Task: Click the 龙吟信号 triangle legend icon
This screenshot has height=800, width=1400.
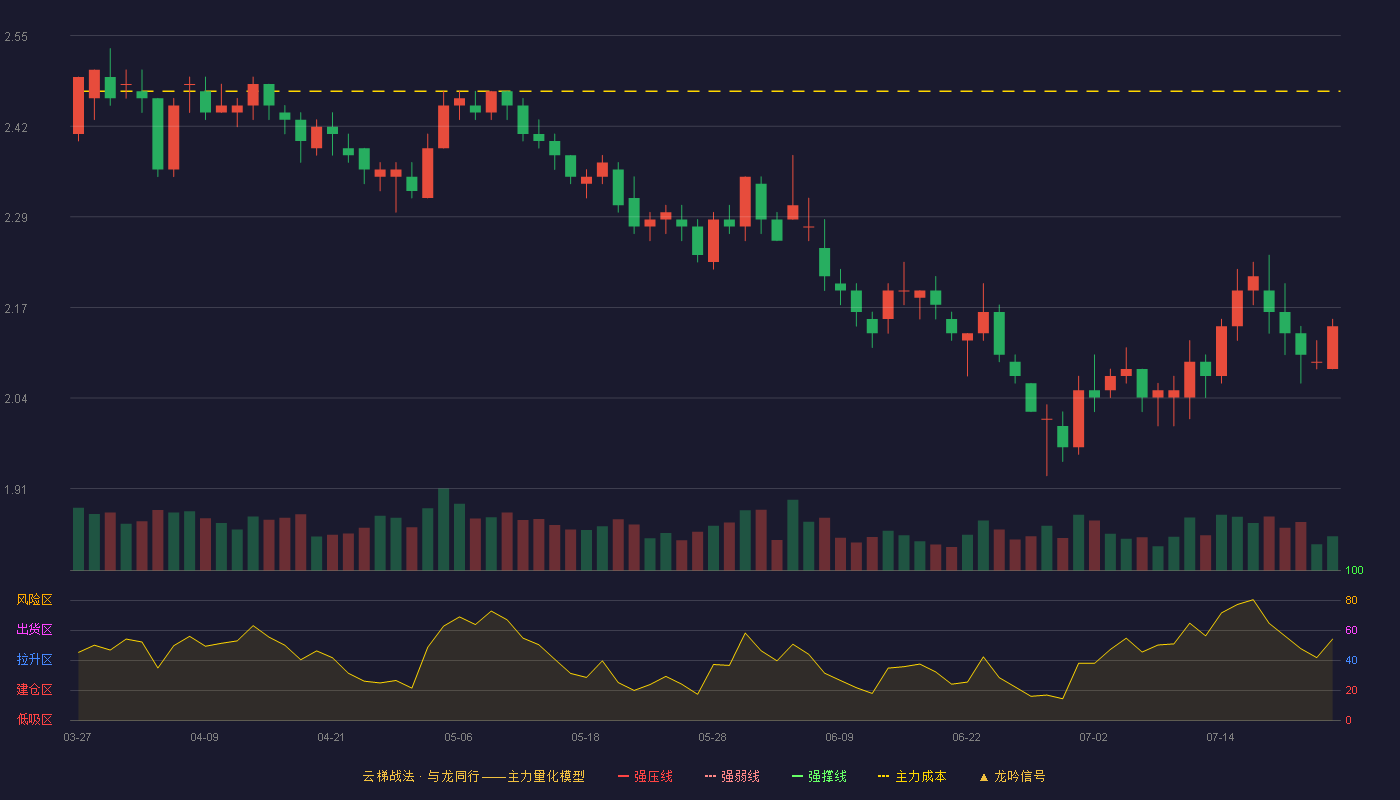Action: [984, 776]
